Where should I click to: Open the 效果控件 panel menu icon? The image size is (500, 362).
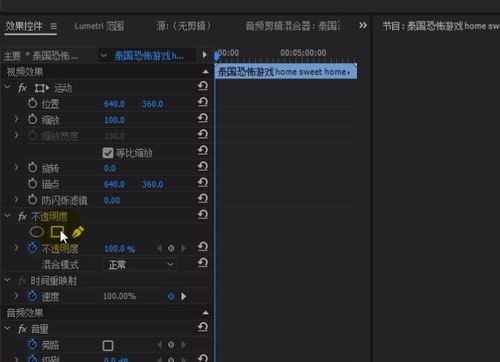(x=53, y=26)
